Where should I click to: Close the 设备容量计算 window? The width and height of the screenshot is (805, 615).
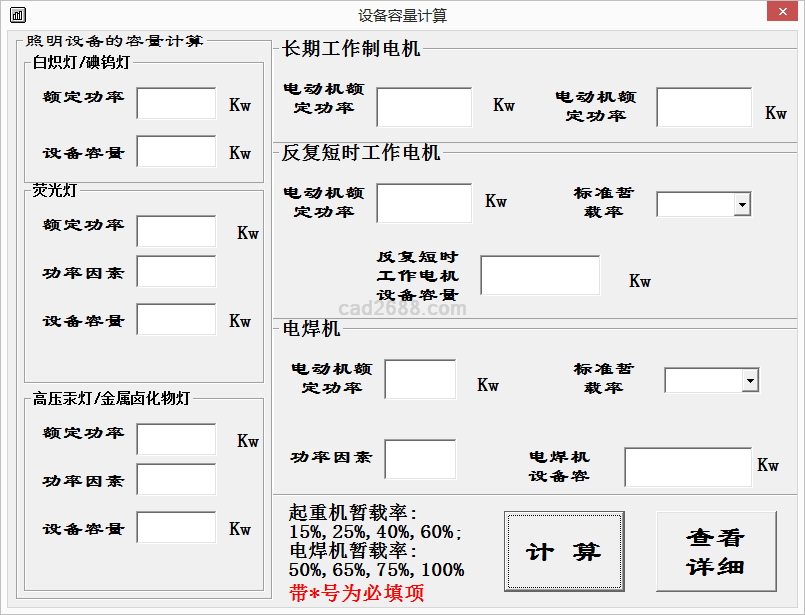[x=781, y=13]
